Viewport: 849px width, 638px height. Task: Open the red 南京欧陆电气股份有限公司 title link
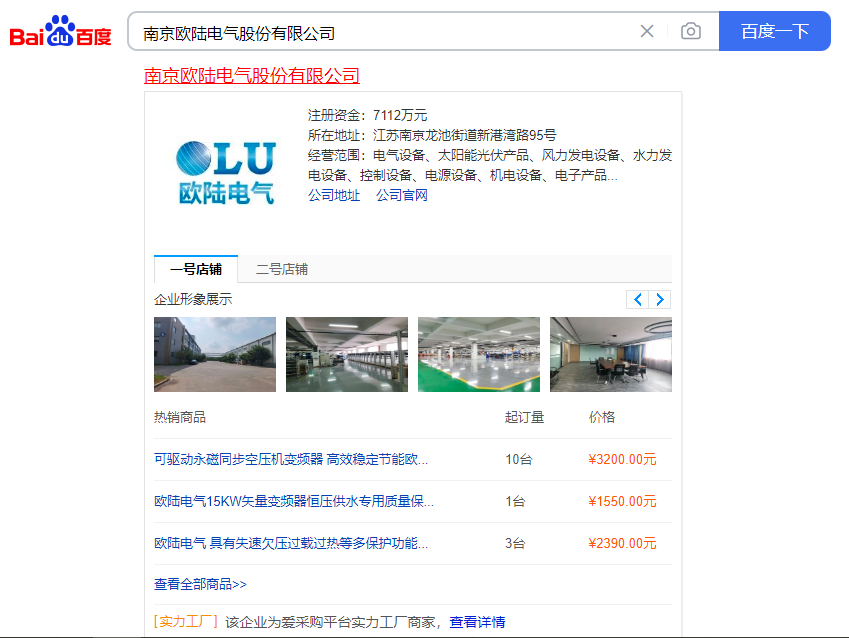pyautogui.click(x=252, y=76)
